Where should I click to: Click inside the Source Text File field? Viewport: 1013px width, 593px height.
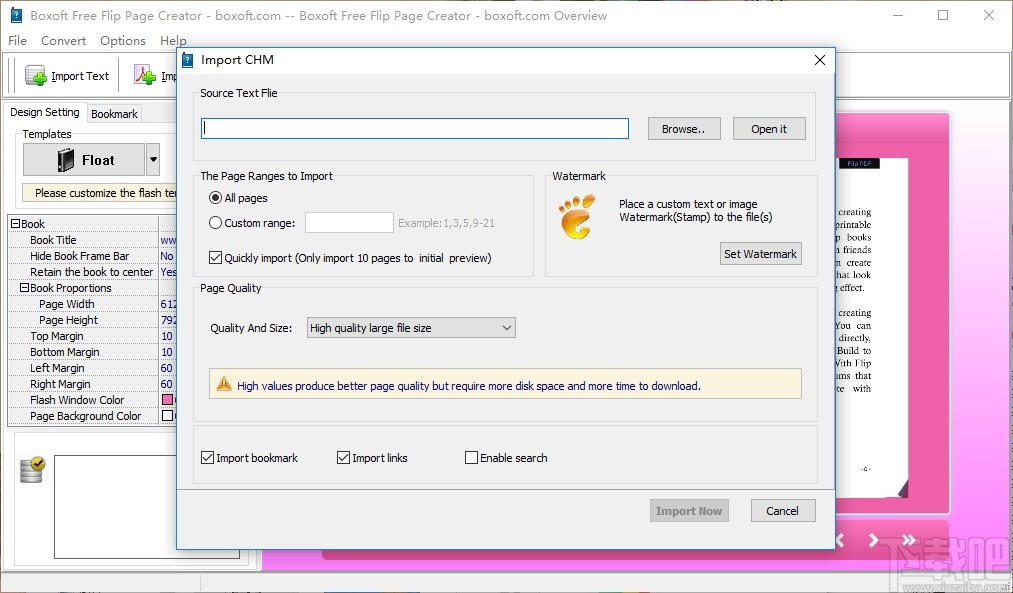[414, 128]
